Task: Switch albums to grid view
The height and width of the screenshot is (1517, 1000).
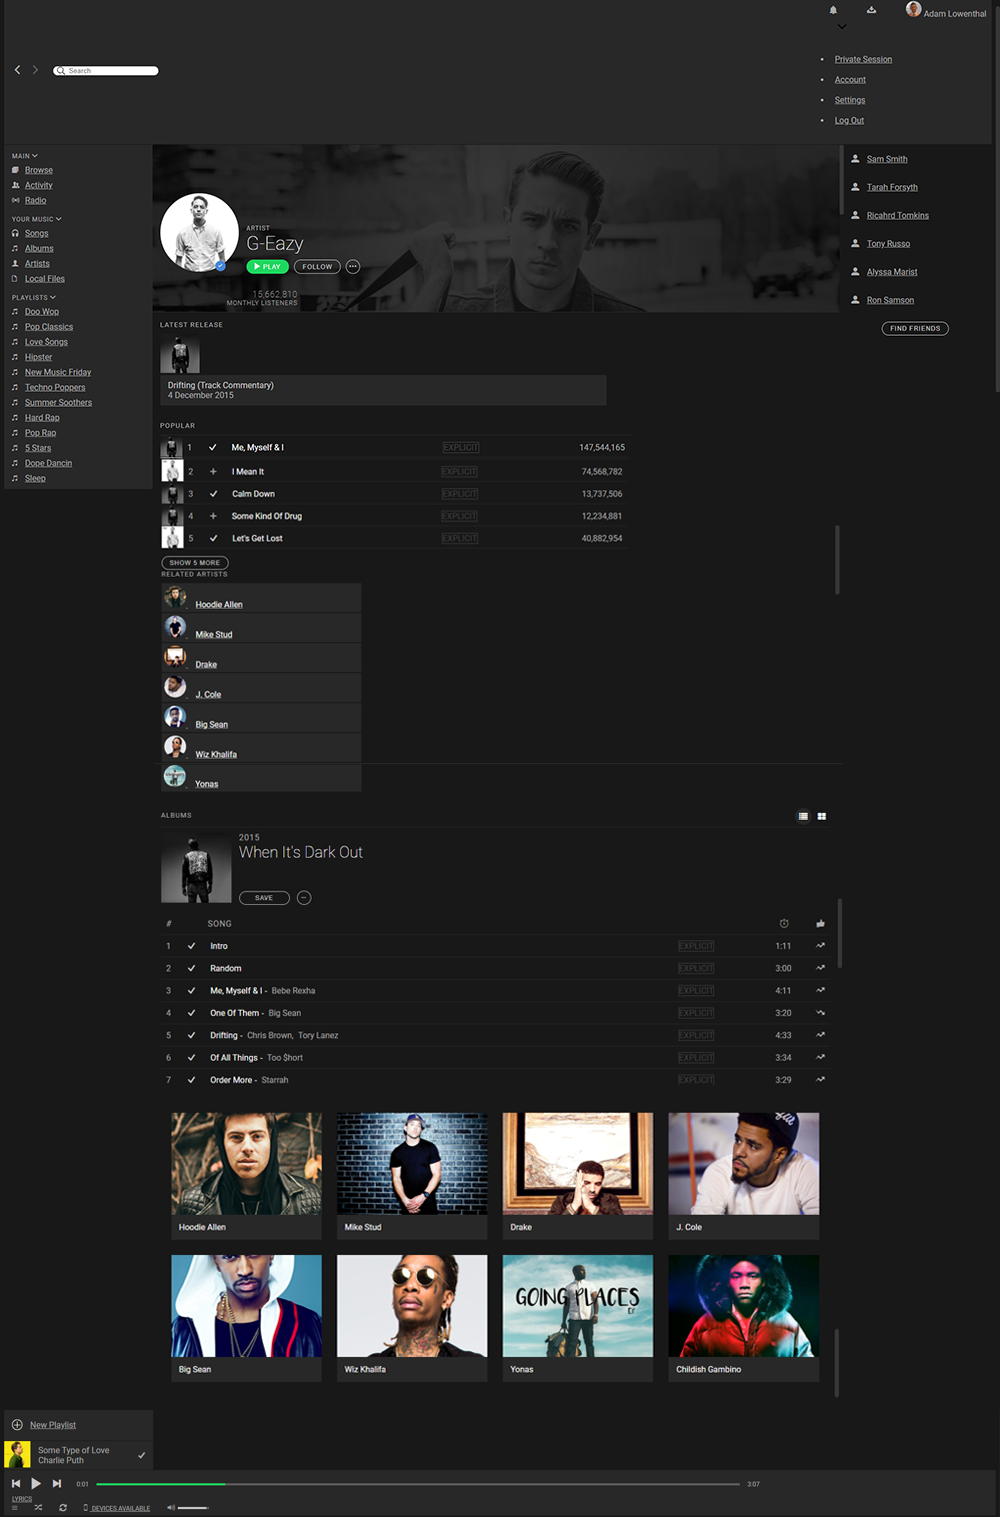Action: pos(822,816)
